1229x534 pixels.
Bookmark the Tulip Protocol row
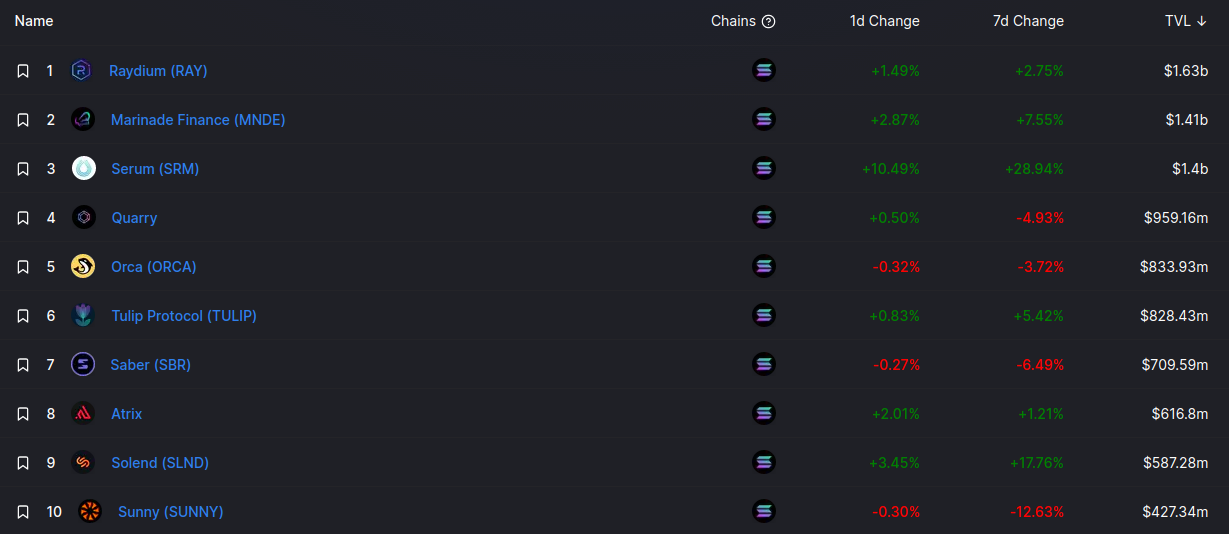[23, 316]
